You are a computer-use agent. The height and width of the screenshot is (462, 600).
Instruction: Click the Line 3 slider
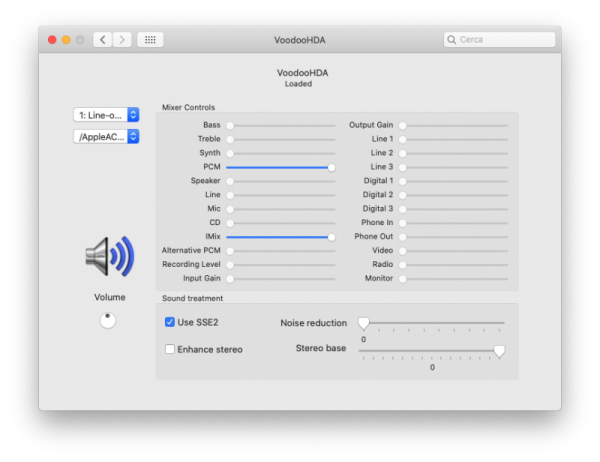453,167
